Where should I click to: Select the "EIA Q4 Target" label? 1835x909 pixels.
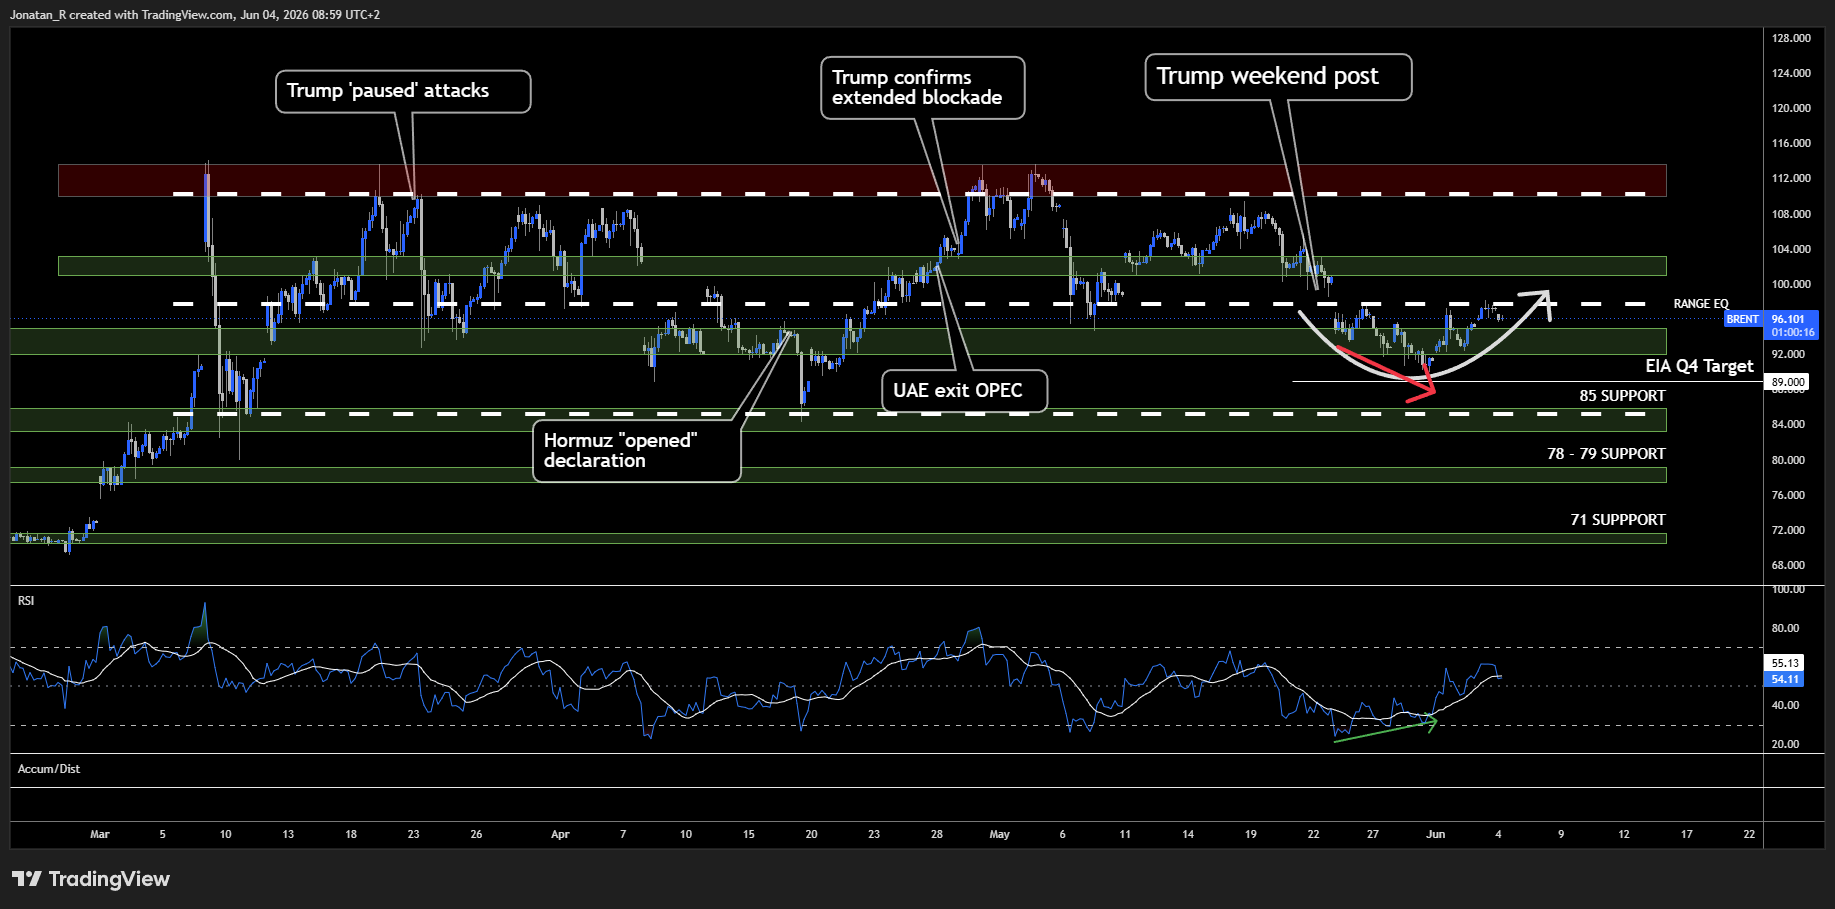[1699, 366]
